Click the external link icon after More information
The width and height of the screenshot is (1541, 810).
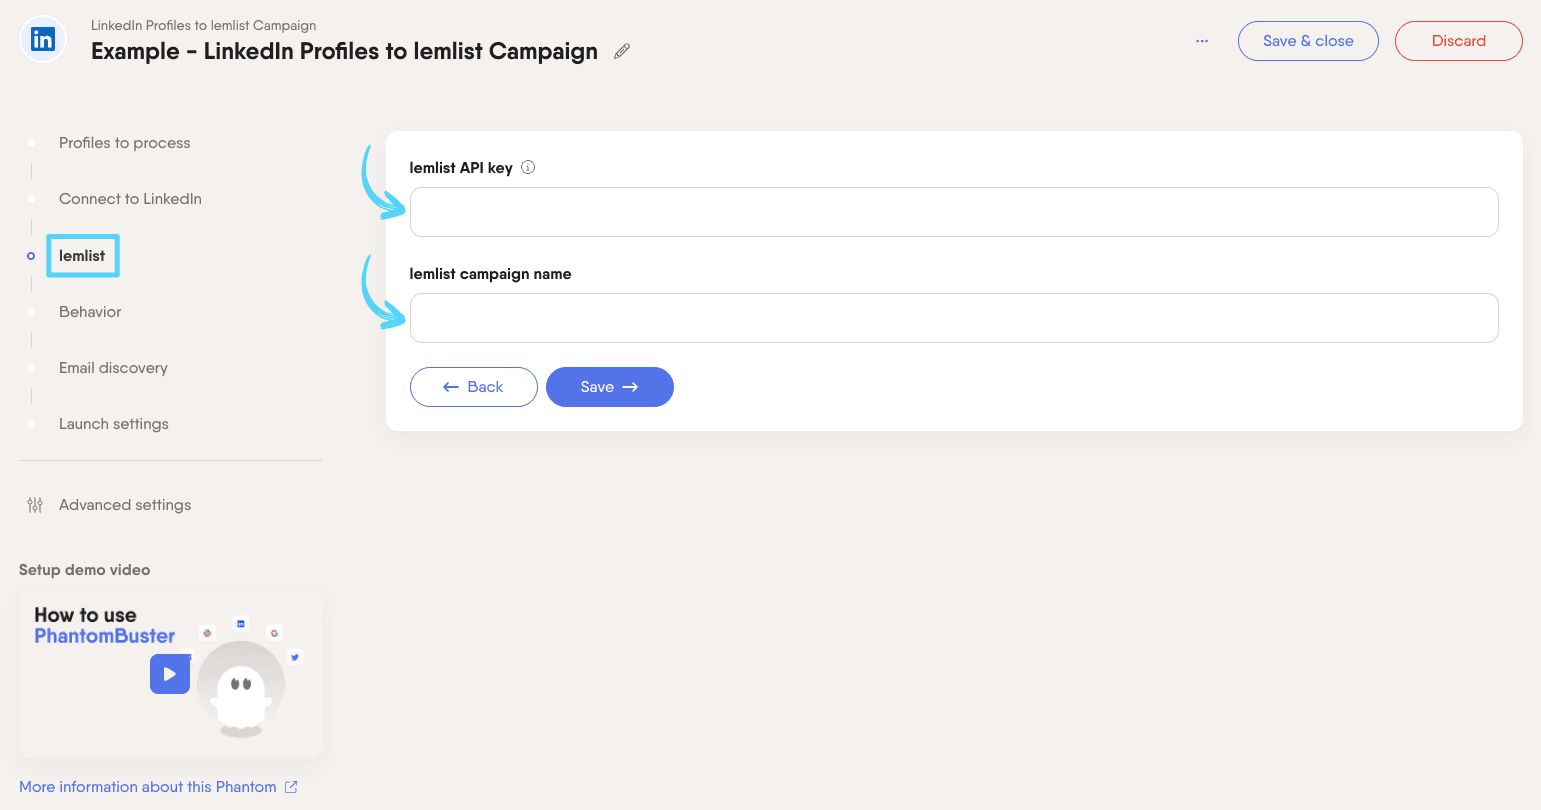click(291, 787)
